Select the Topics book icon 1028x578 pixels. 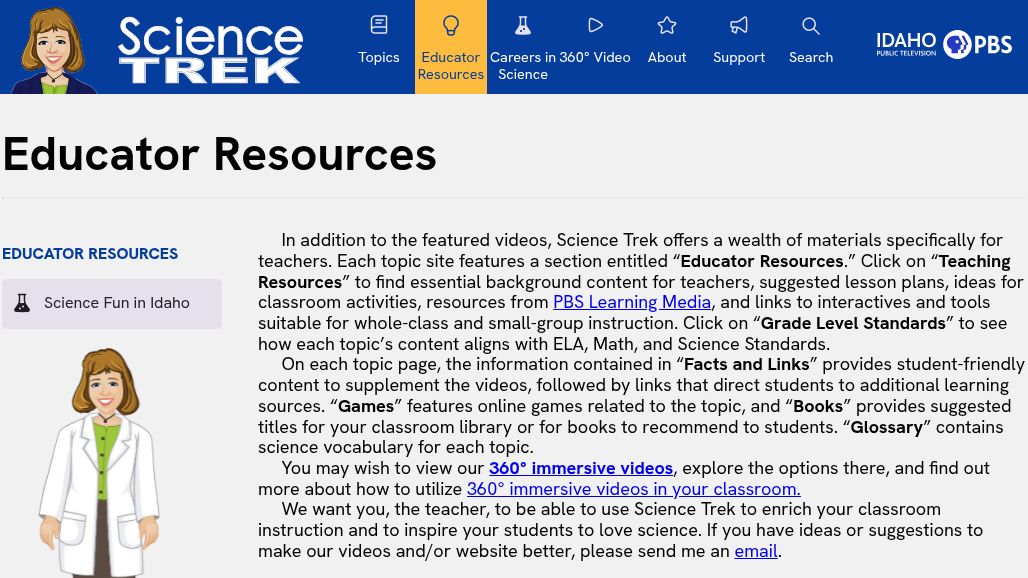click(x=378, y=25)
